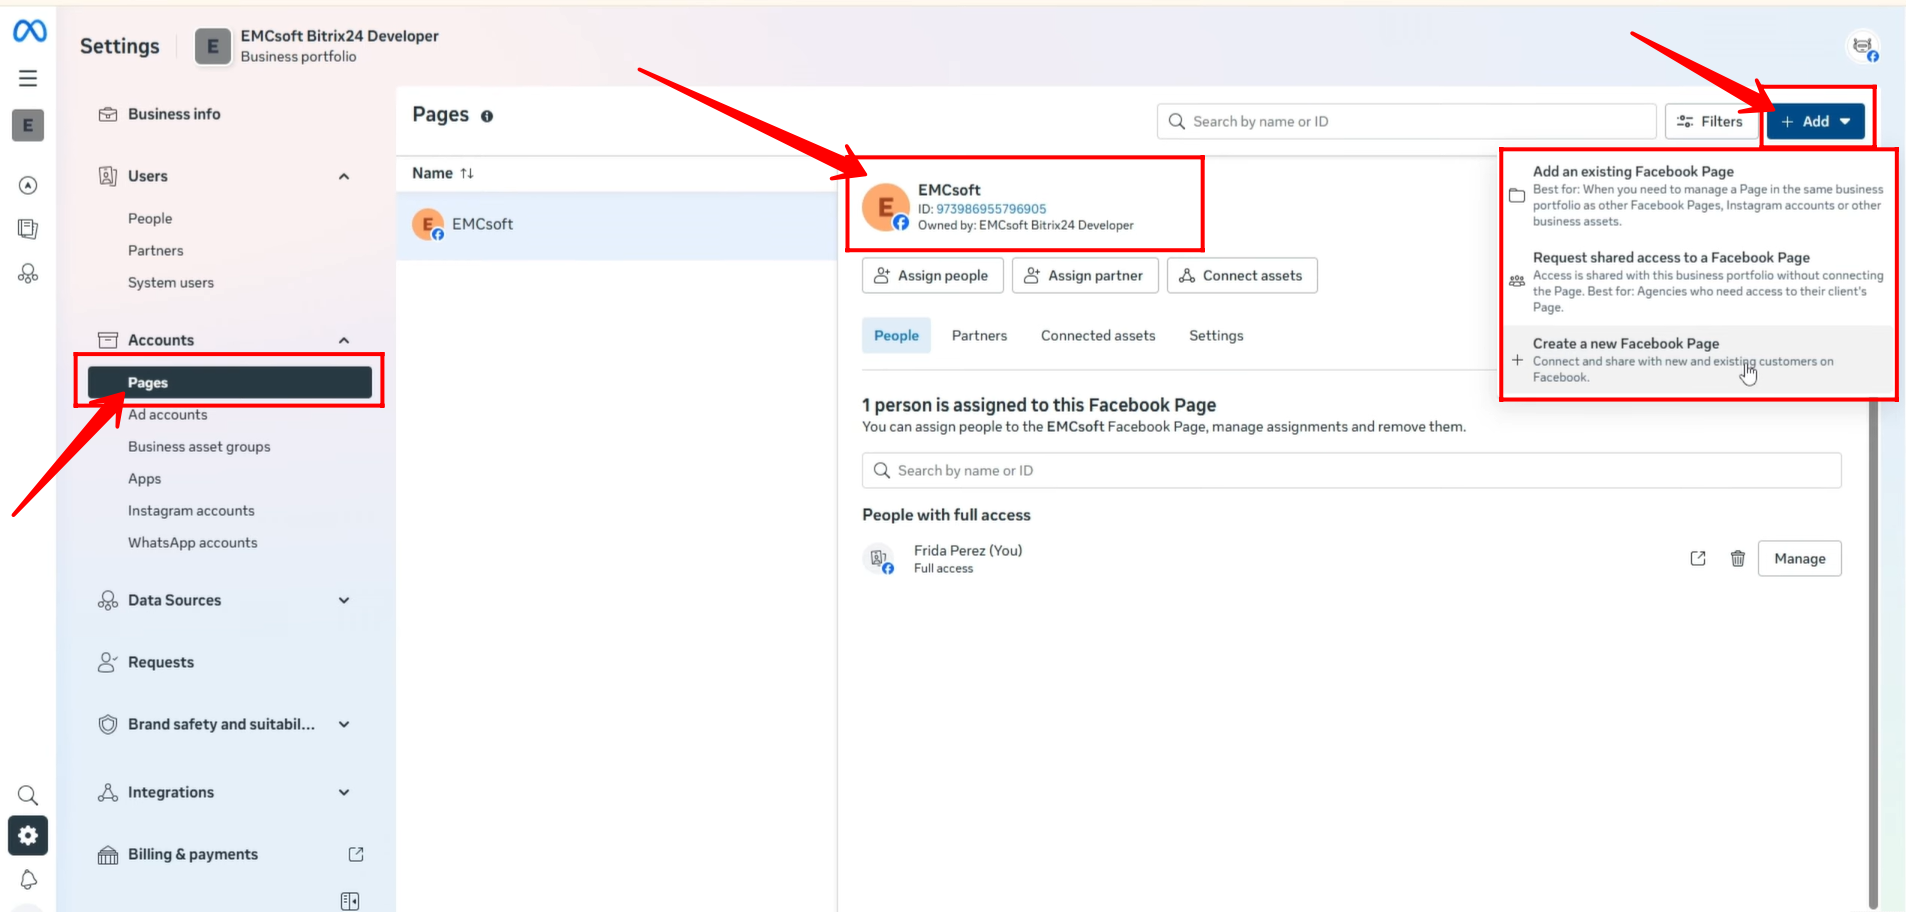Open Frida Perez profile via external link icon

point(1697,559)
